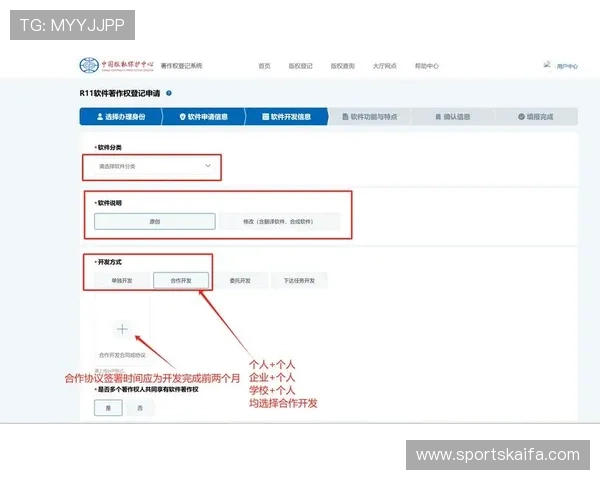Screen dimensions: 600x480
Task: Select 委托开发 as the 开发方式
Action: (x=240, y=281)
